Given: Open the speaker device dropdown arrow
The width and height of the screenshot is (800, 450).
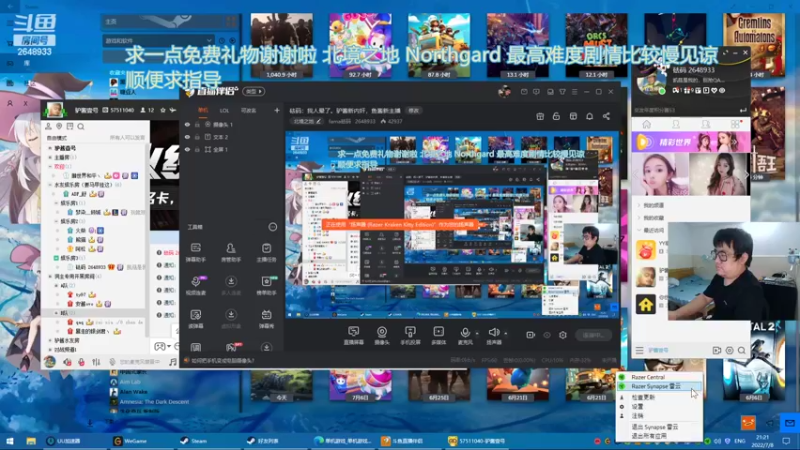Looking at the screenshot, I should (506, 333).
